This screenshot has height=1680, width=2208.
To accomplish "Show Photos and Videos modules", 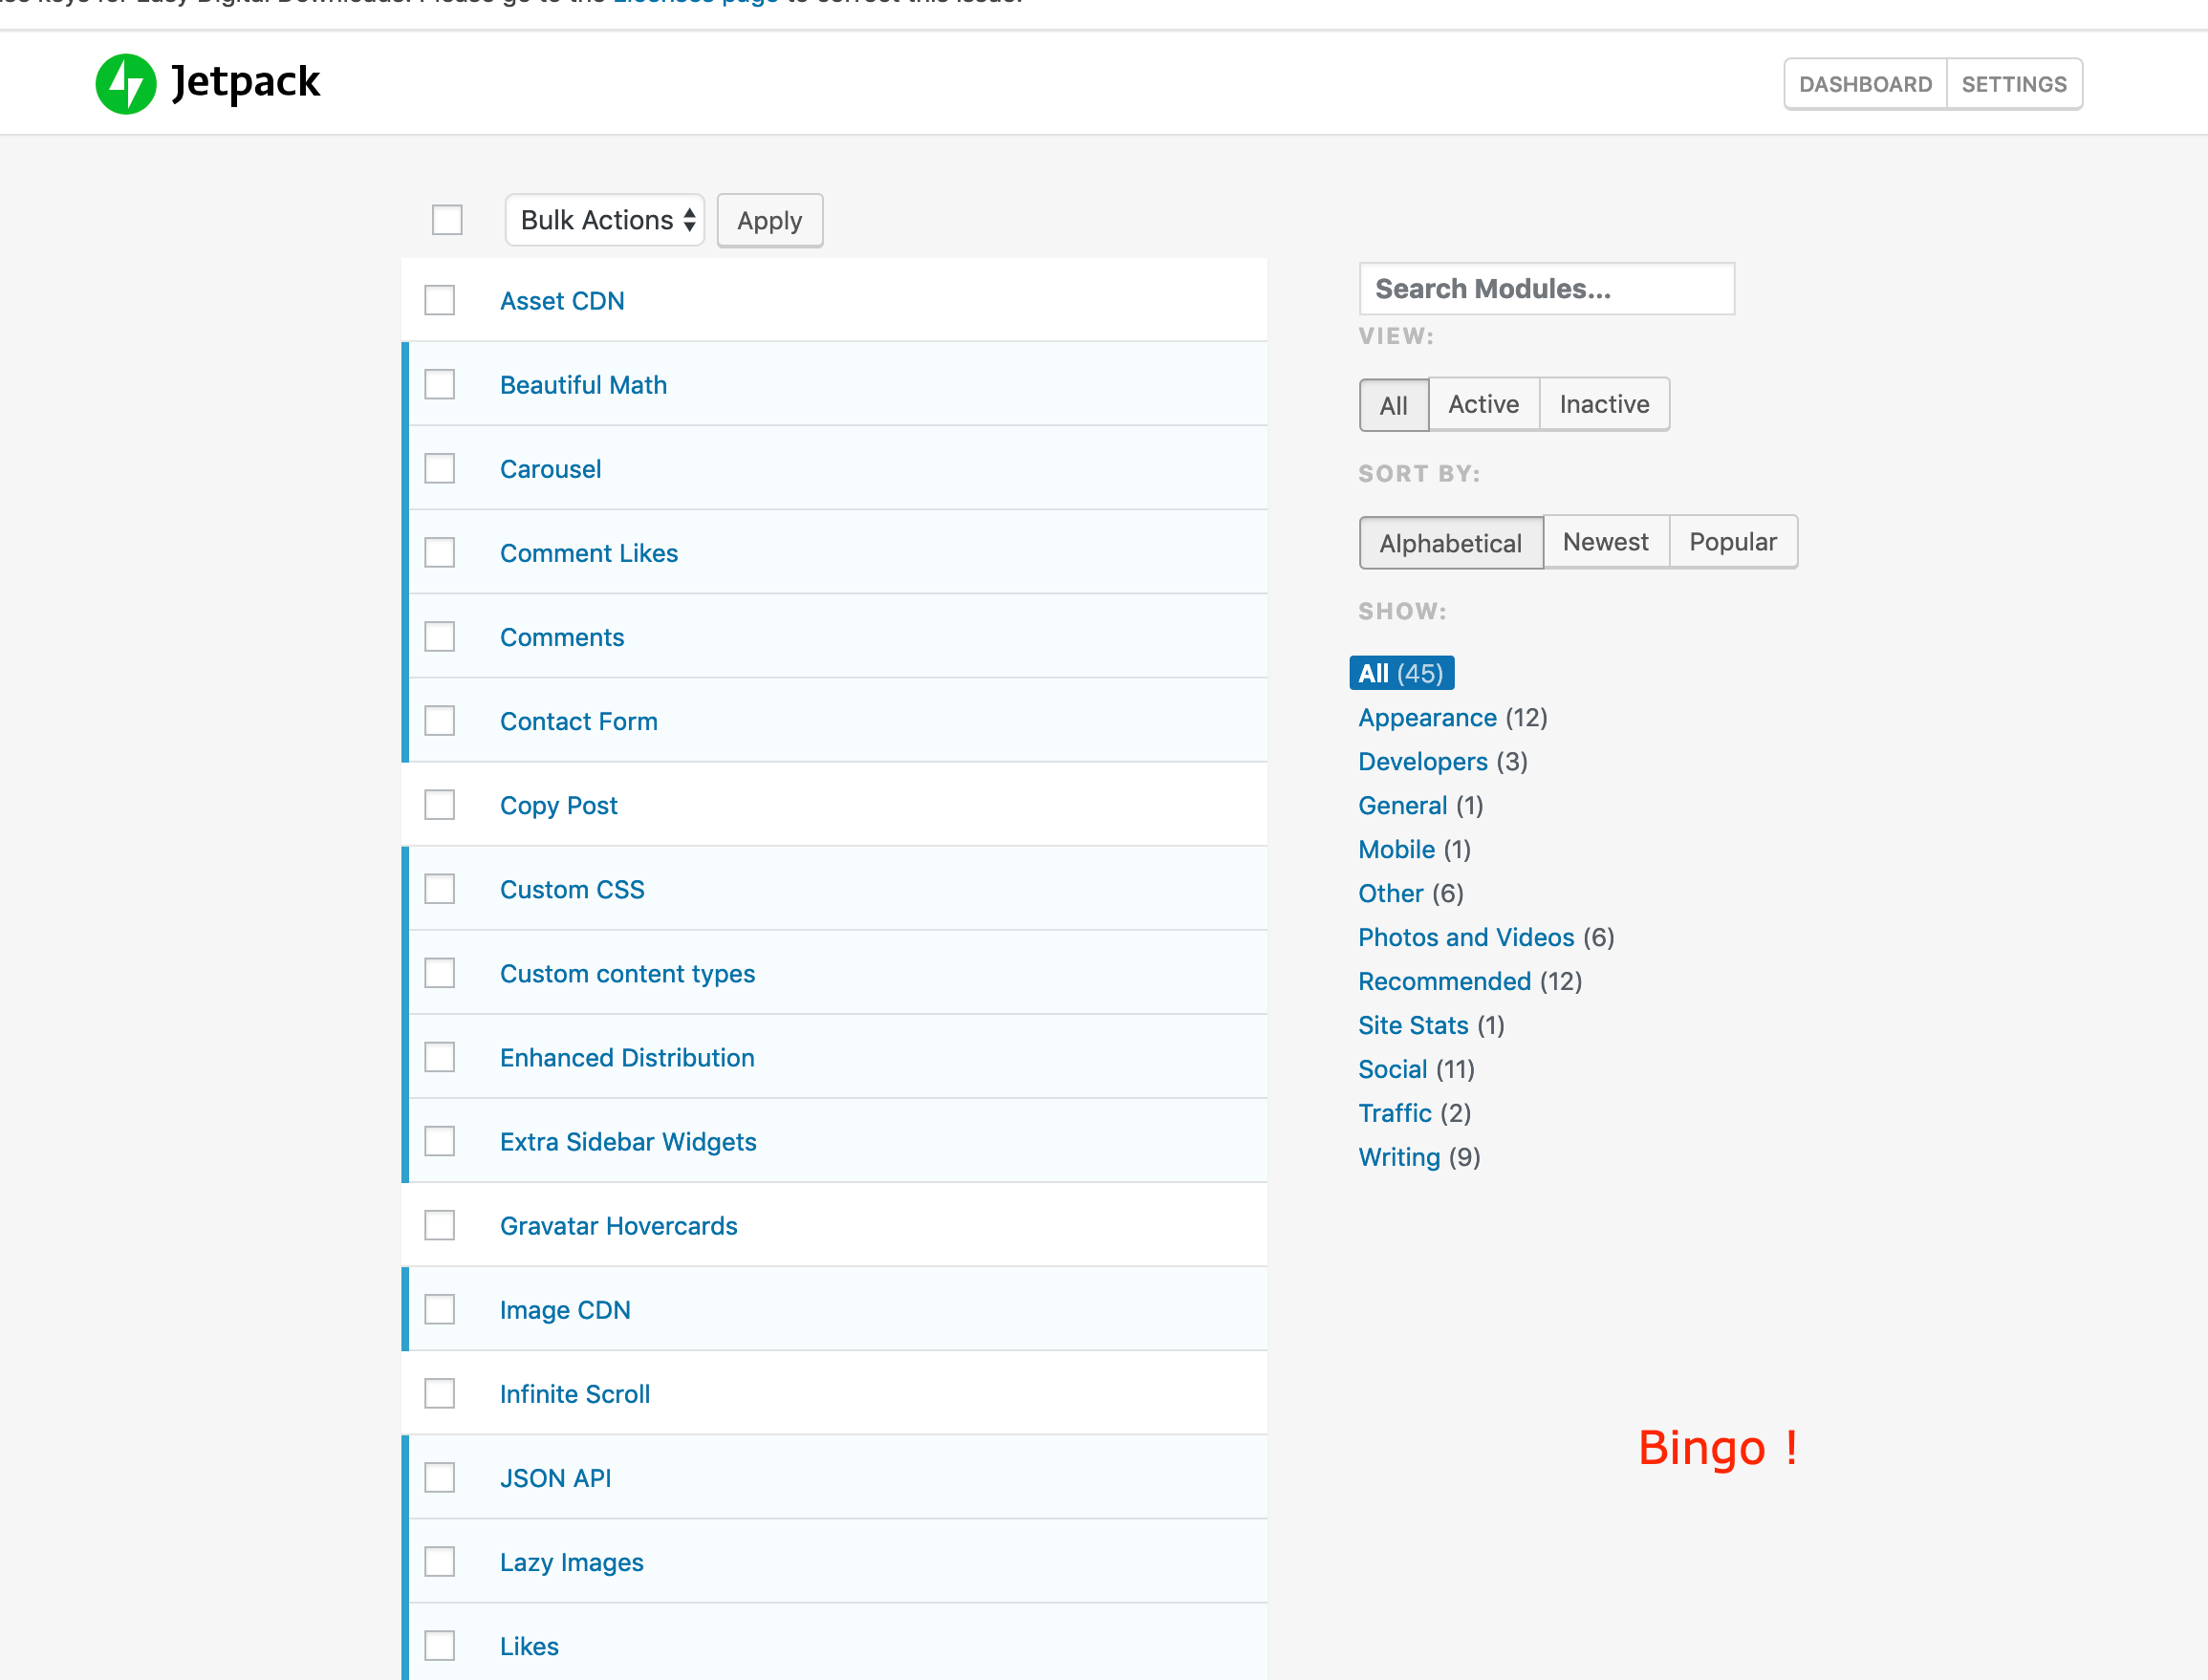I will (1466, 937).
